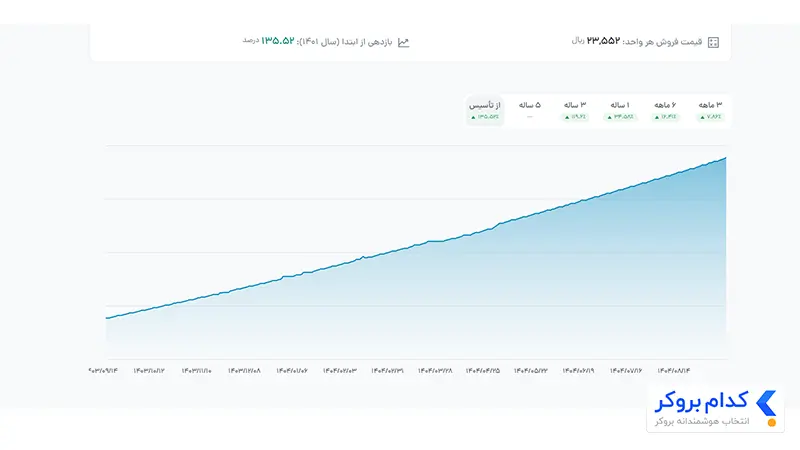Click the ۱۴۰۳/۱۲/۰۸ date on the axis
Image resolution: width=800 pixels, height=450 pixels.
coord(244,371)
